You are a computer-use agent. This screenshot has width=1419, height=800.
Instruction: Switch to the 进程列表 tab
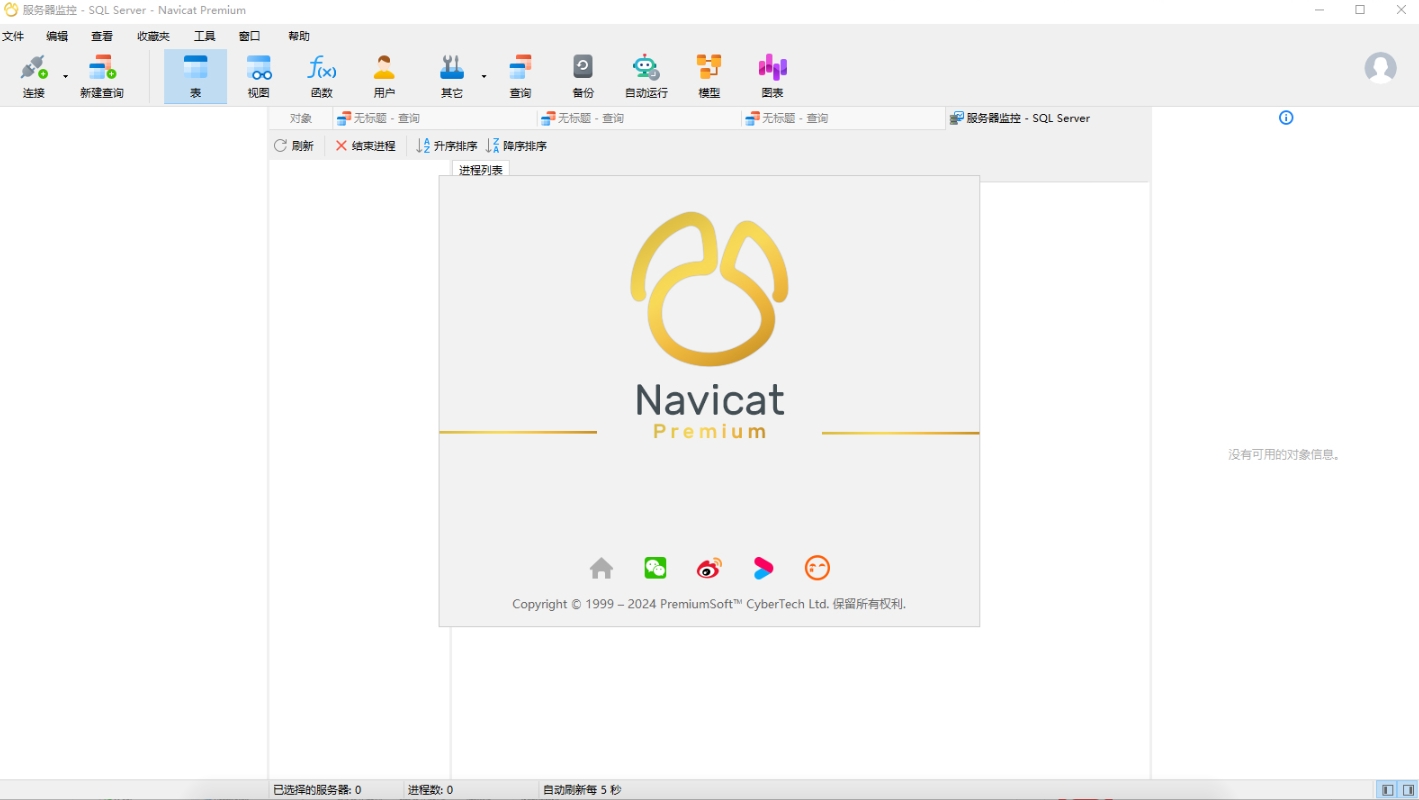pos(481,170)
